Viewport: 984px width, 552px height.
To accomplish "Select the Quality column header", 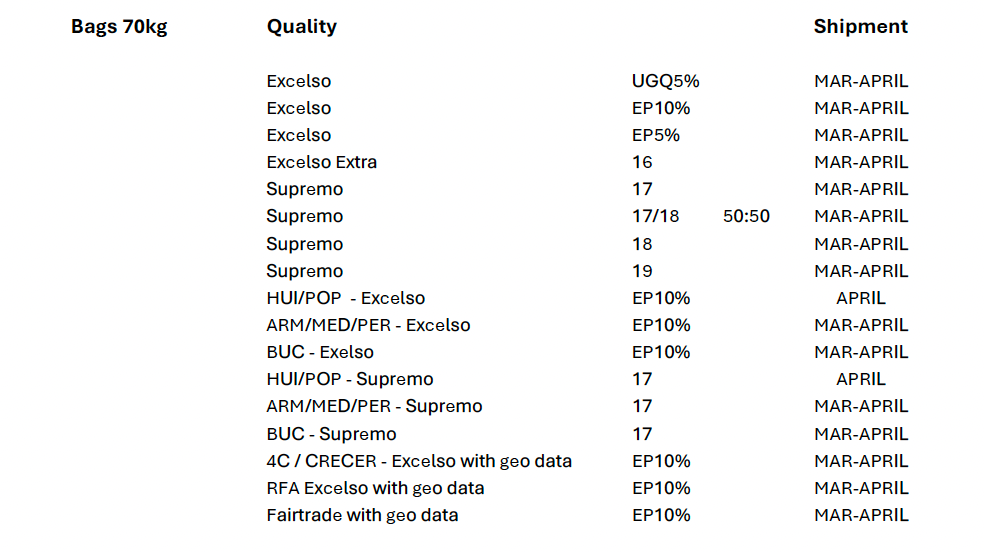I will pos(301,27).
